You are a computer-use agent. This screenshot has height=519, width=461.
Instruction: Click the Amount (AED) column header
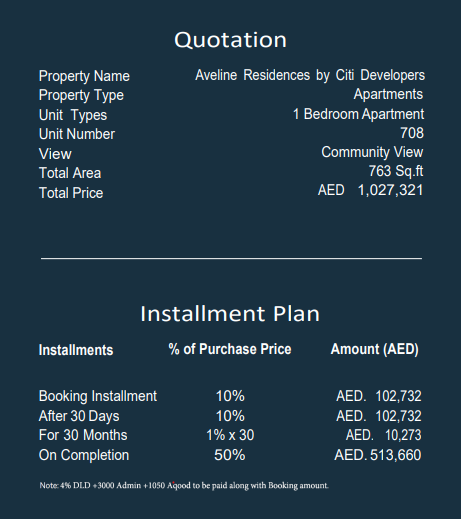pos(375,349)
